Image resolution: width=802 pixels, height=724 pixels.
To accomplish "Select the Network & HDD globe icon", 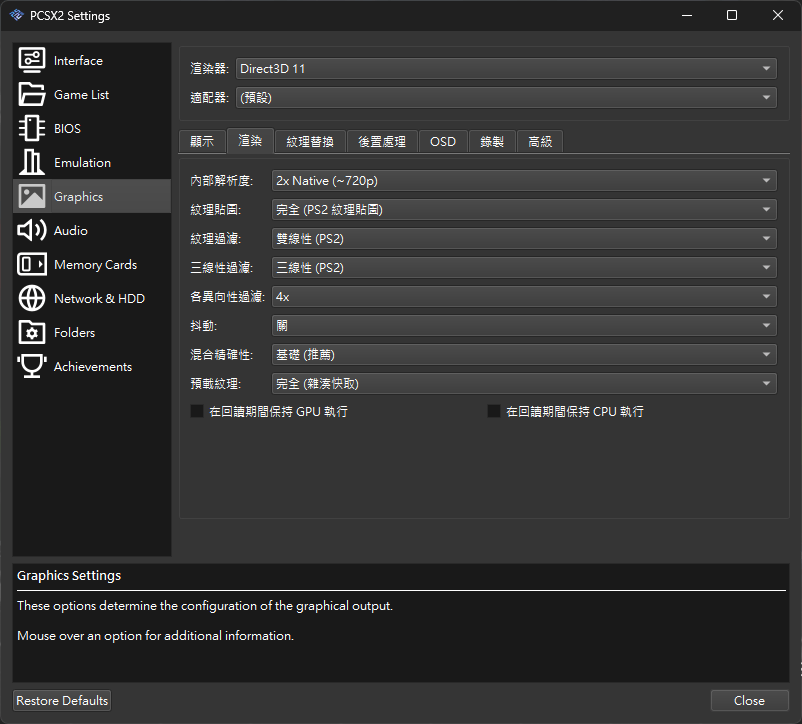I will [32, 299].
